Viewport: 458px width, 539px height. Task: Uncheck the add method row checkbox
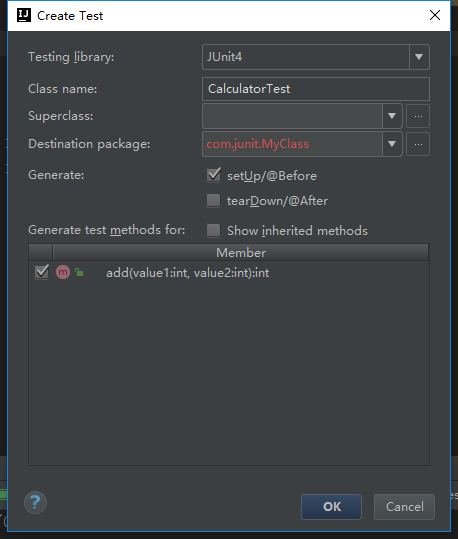coord(42,272)
